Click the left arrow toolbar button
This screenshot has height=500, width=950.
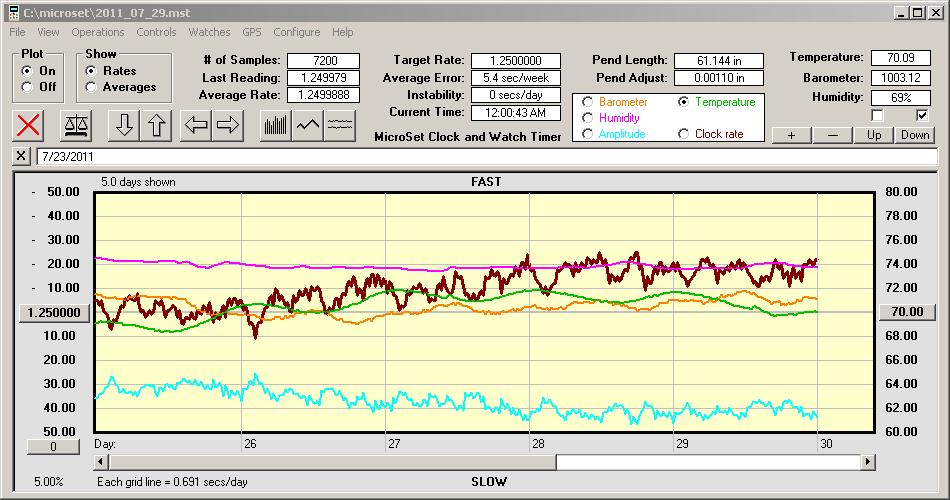pos(196,125)
